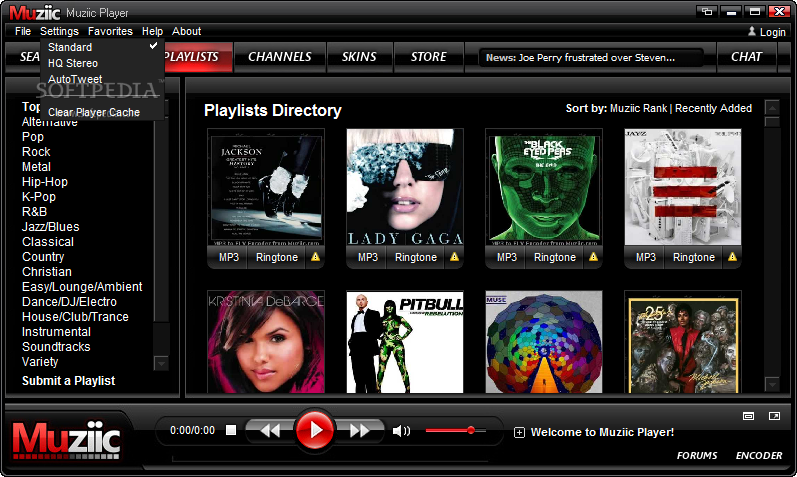Open the FORUMS link
The height and width of the screenshot is (477, 797).
[697, 455]
